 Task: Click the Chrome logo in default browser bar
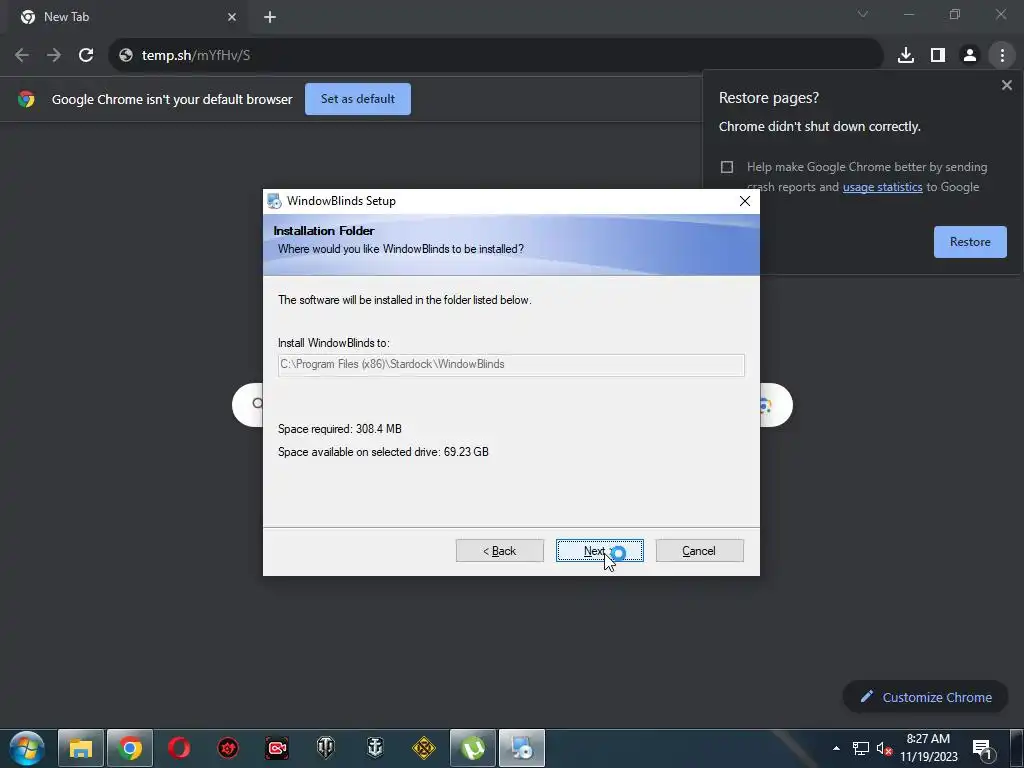point(26,99)
